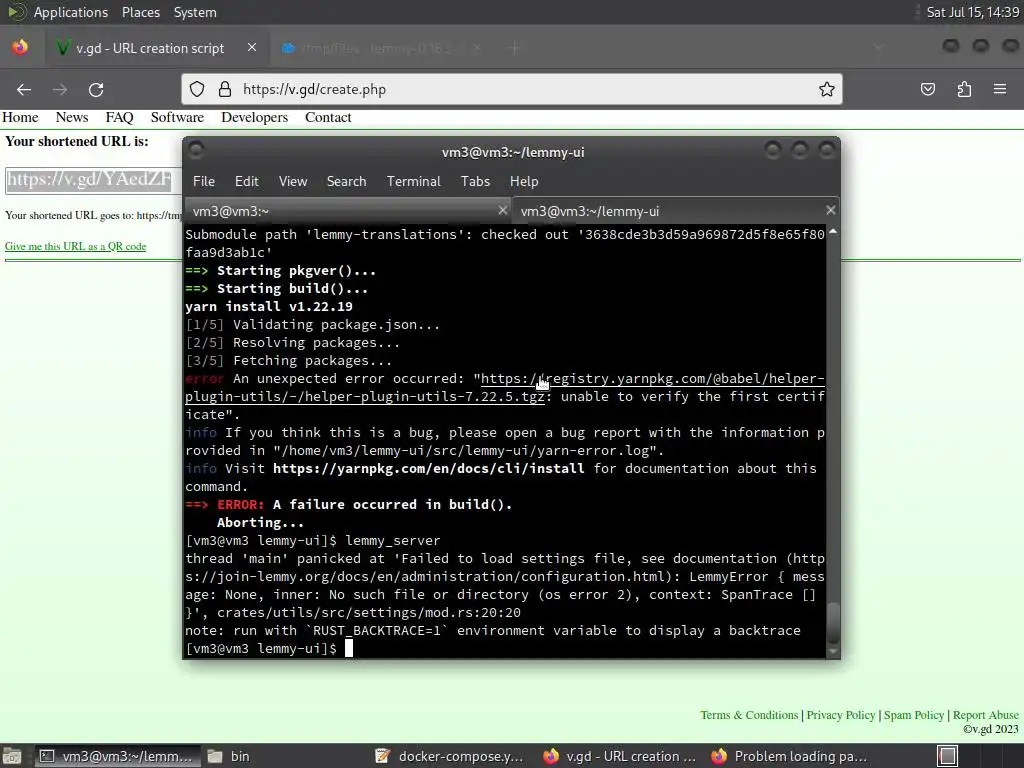Close the vm3@vm3:~ terminal tab

tap(502, 210)
